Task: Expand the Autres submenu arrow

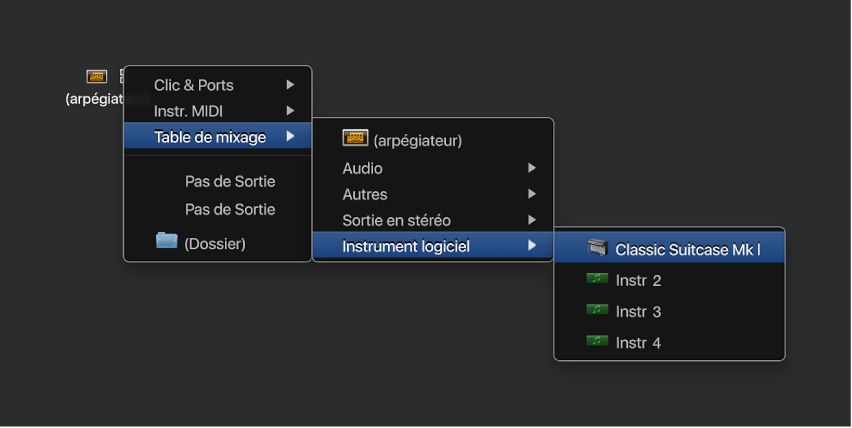Action: pos(533,194)
